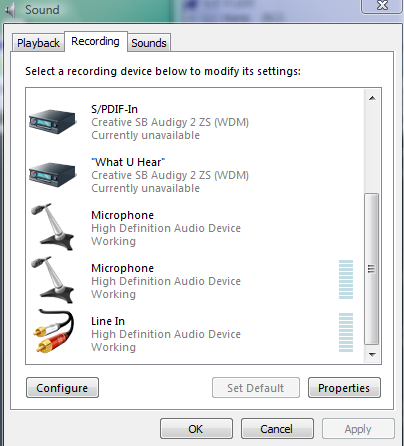
Task: Click the scrollbar up arrow
Action: click(372, 98)
